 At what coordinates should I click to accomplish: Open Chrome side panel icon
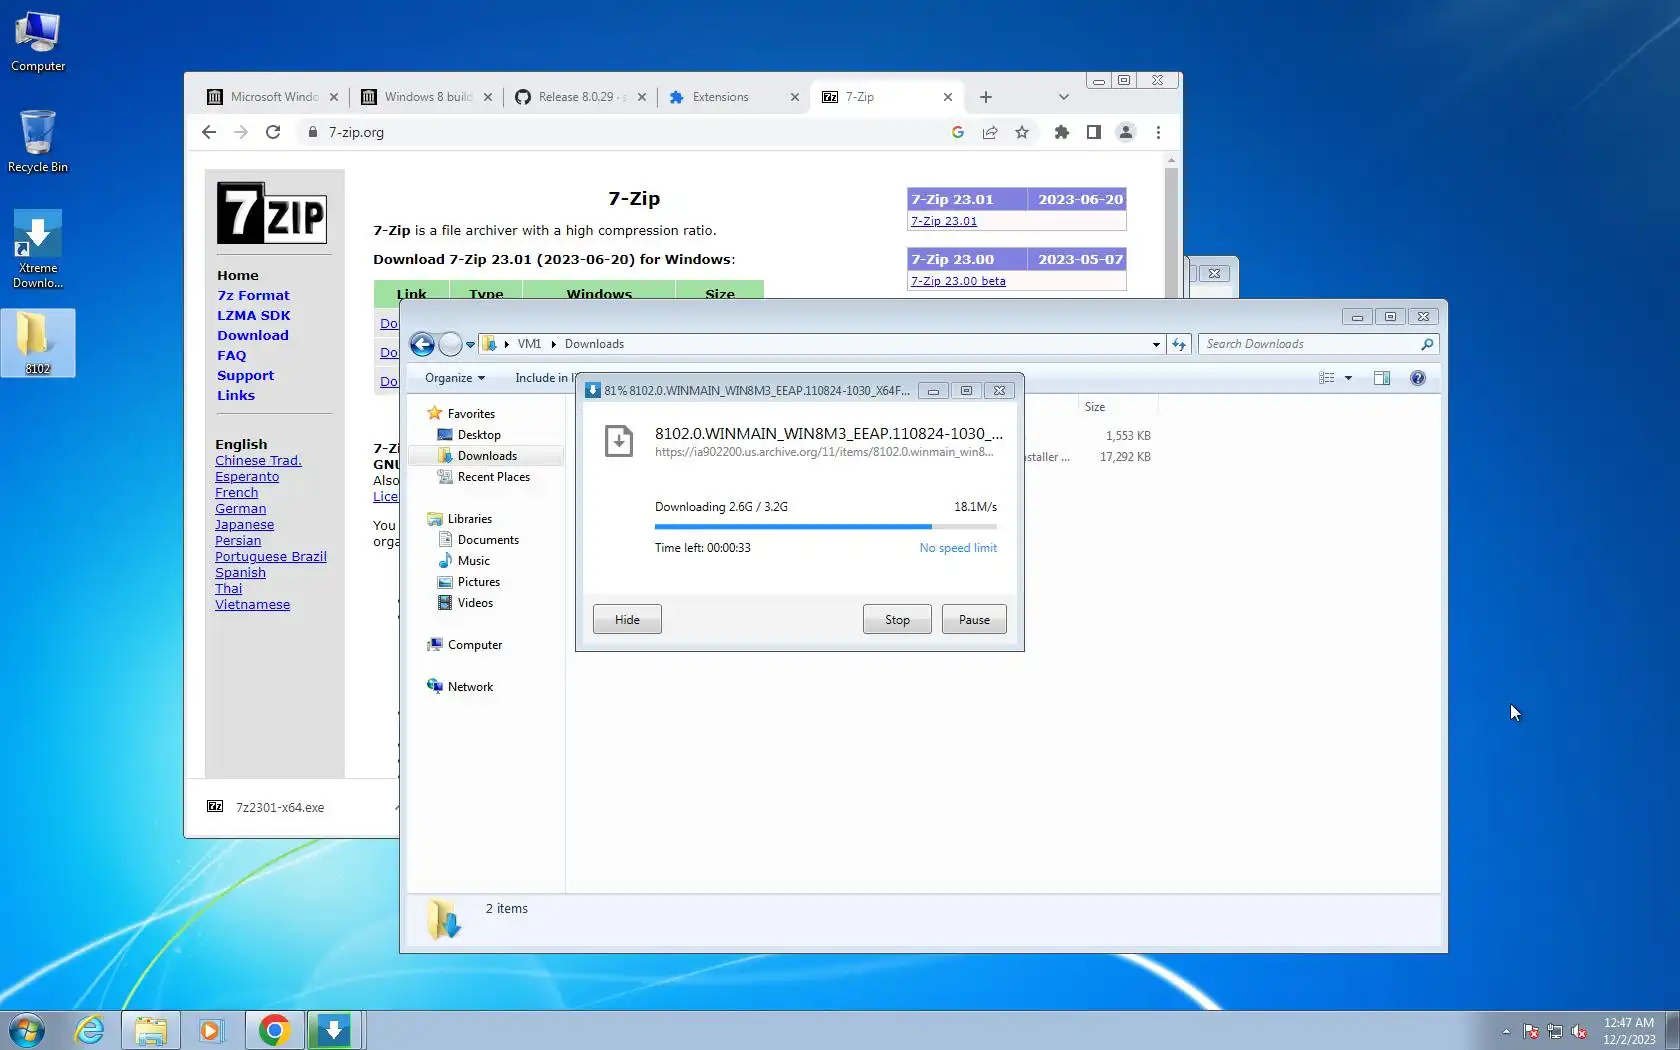(x=1094, y=132)
